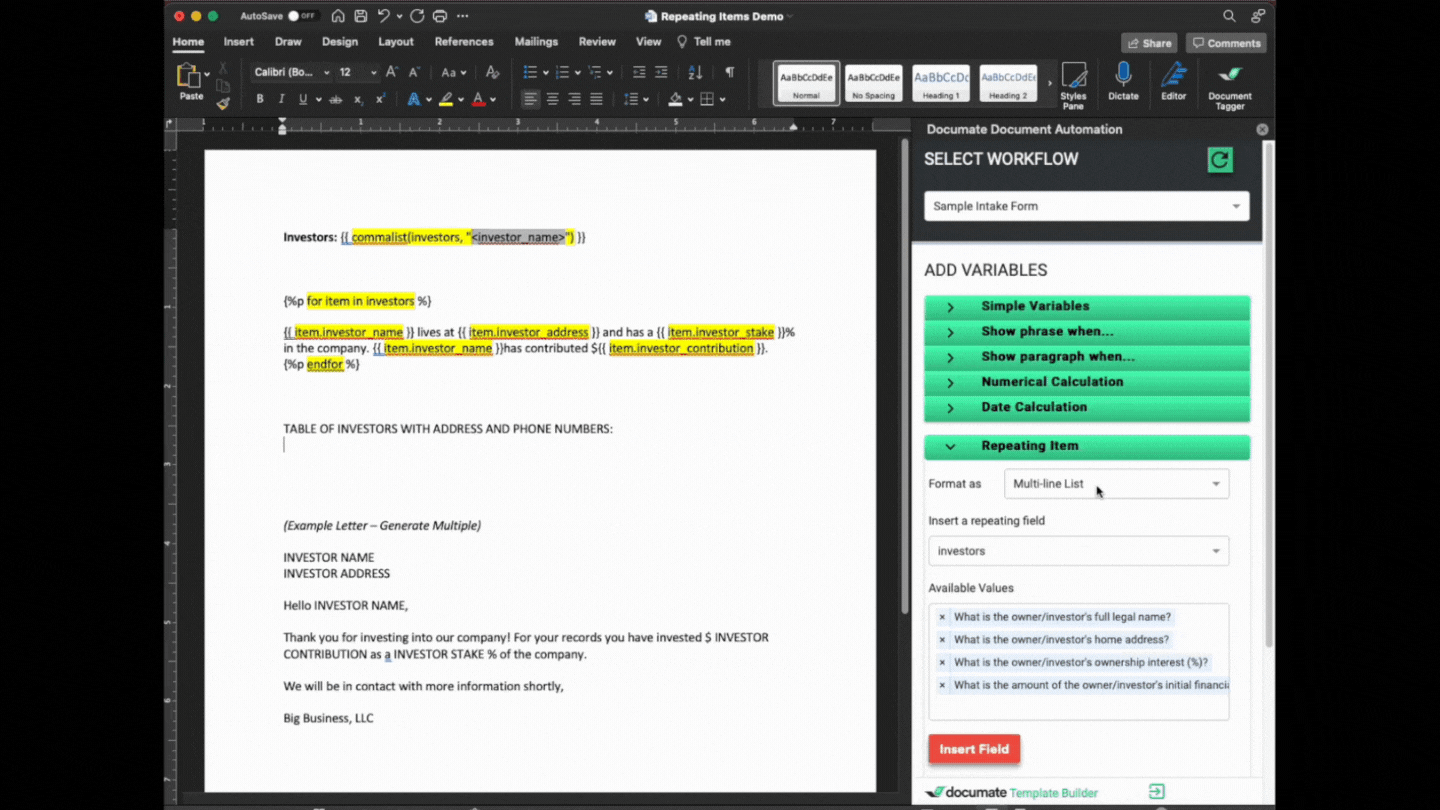Toggle paragraph marks display

(729, 72)
